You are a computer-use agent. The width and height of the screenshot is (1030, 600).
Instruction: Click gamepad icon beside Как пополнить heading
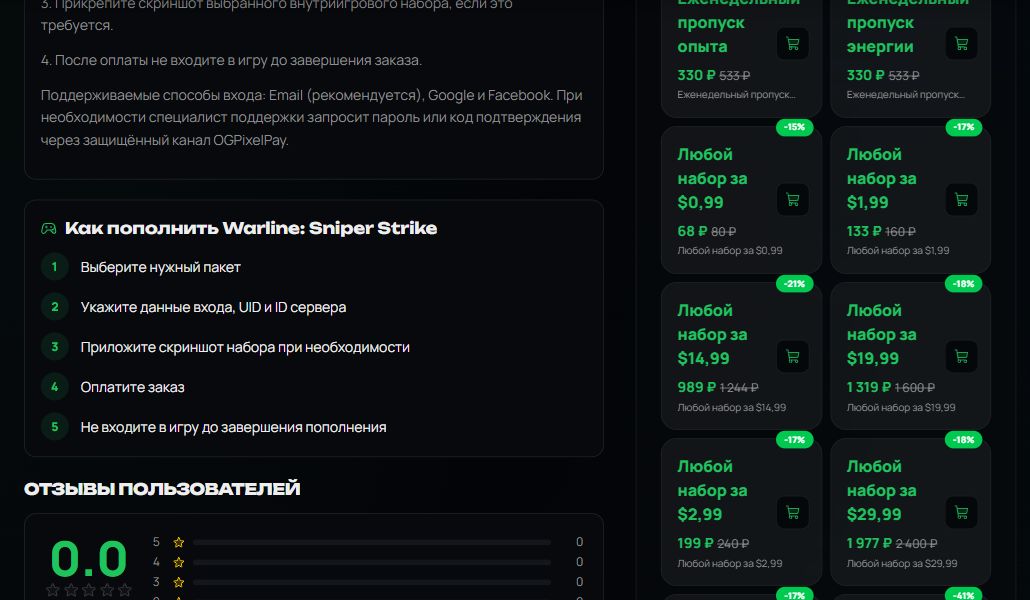tap(49, 229)
